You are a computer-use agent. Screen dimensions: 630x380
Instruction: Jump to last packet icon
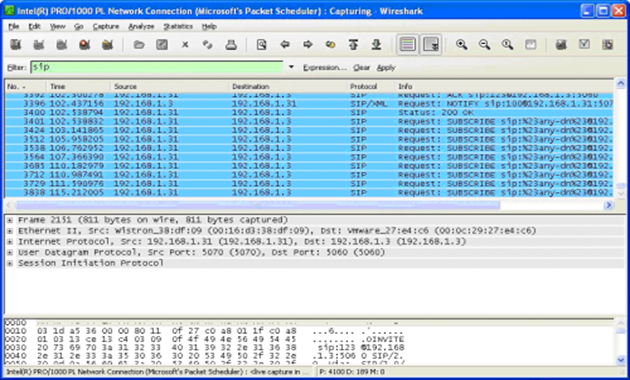click(376, 45)
